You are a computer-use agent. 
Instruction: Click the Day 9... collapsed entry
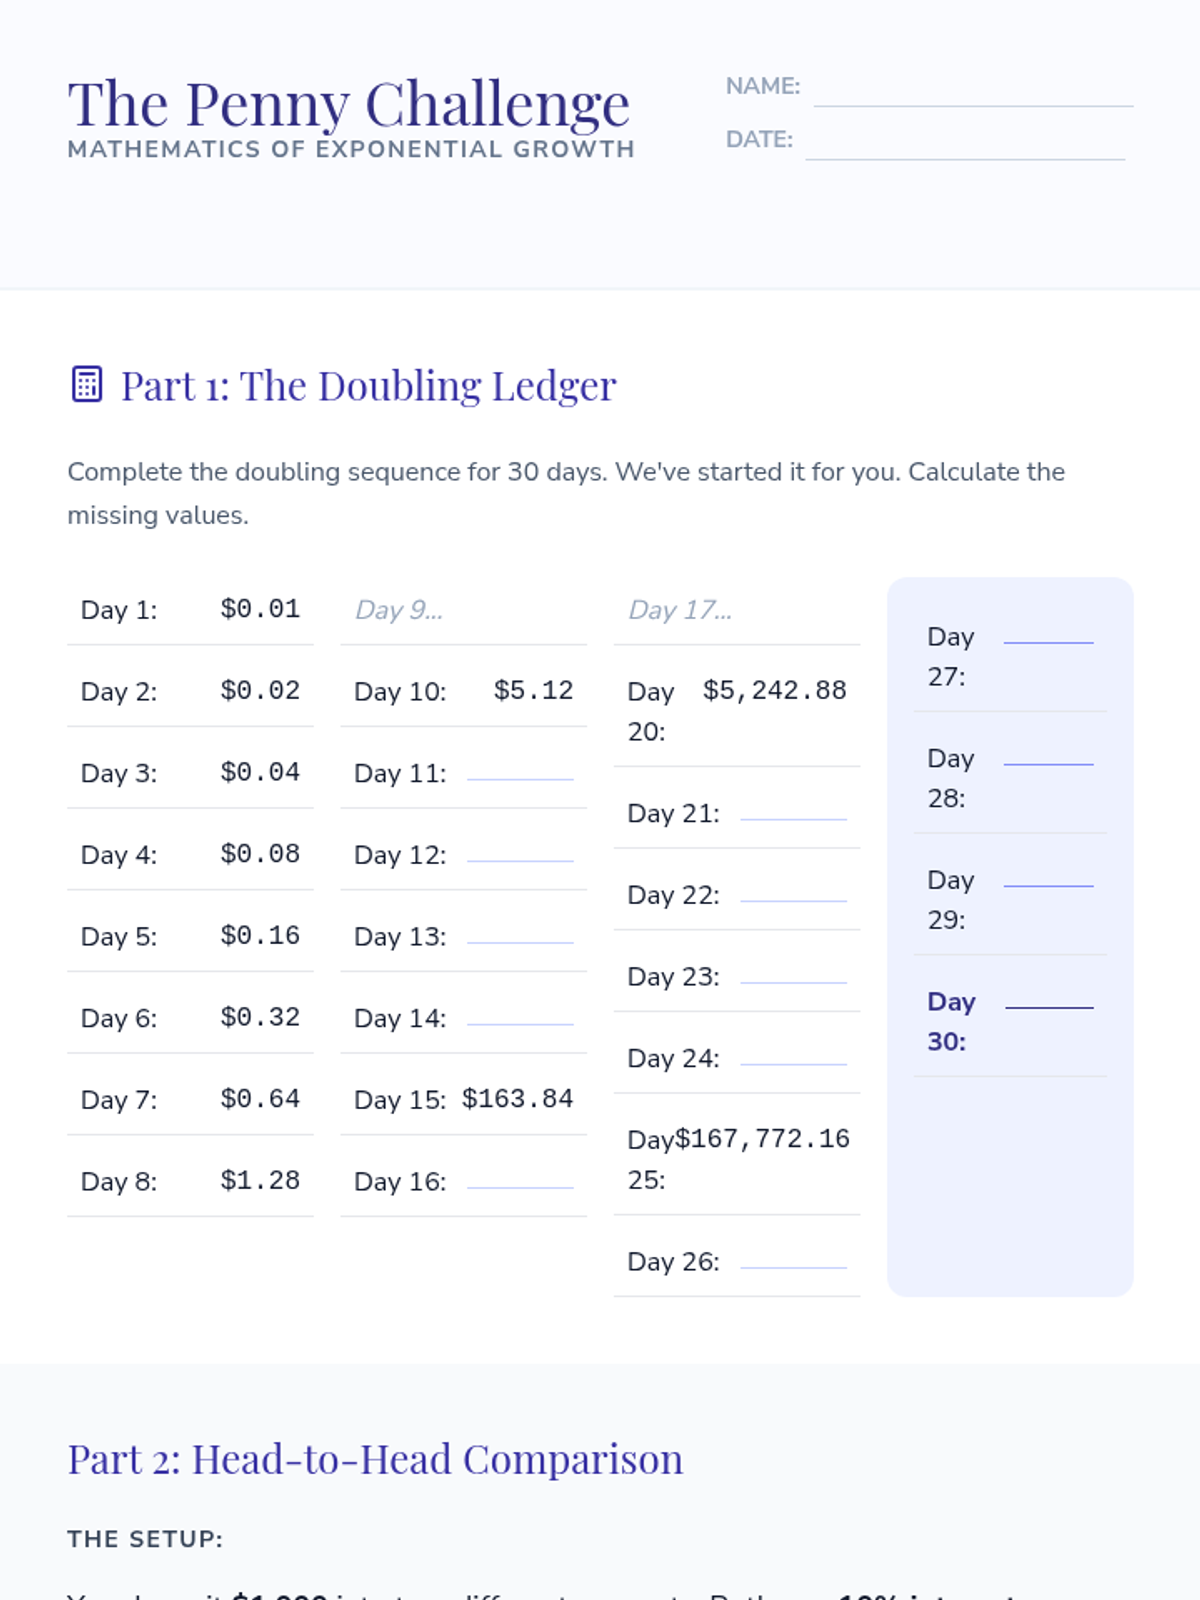point(399,610)
